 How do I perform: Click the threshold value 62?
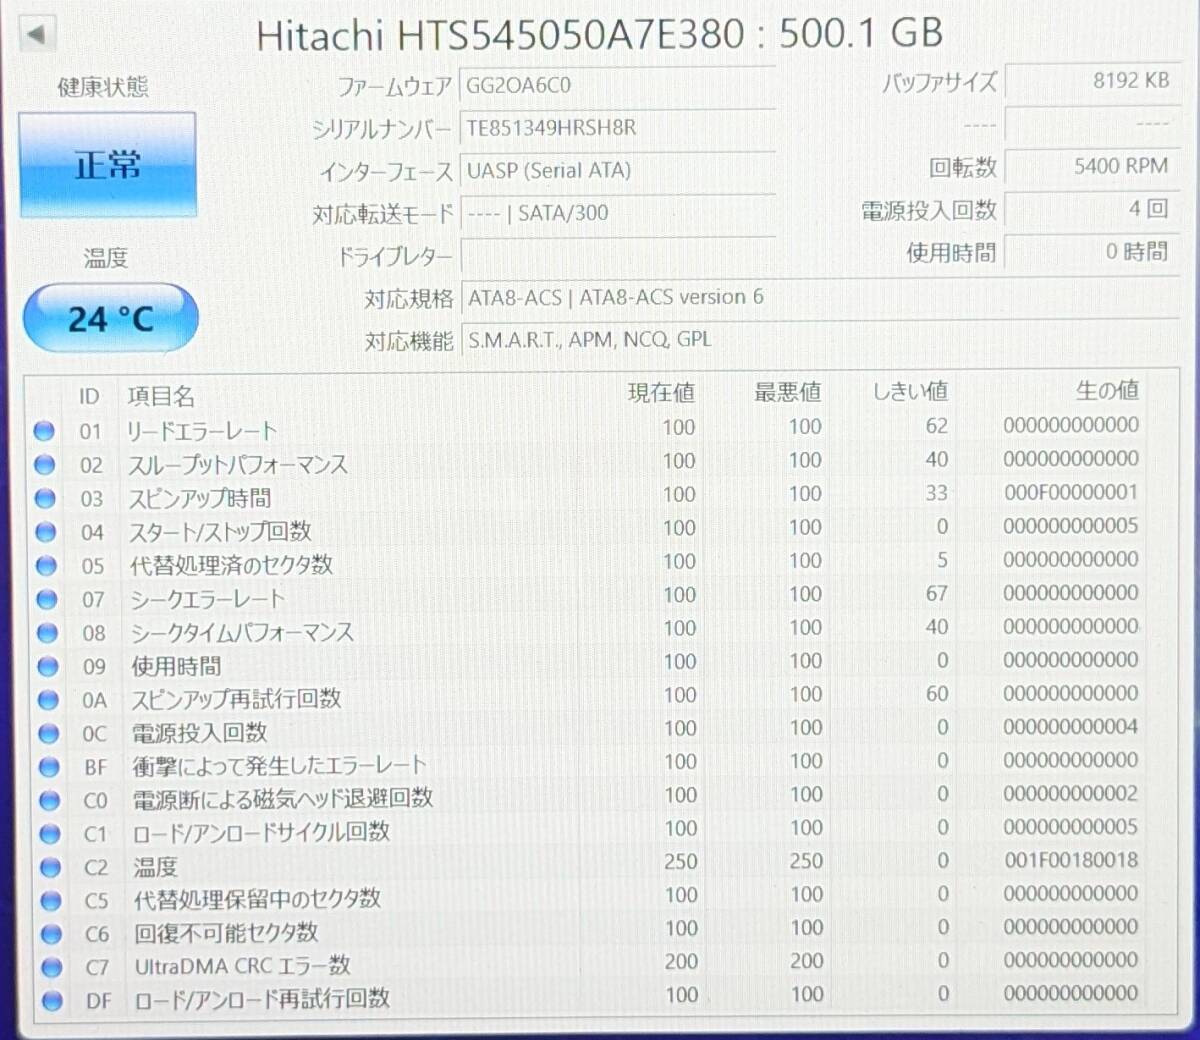(936, 426)
